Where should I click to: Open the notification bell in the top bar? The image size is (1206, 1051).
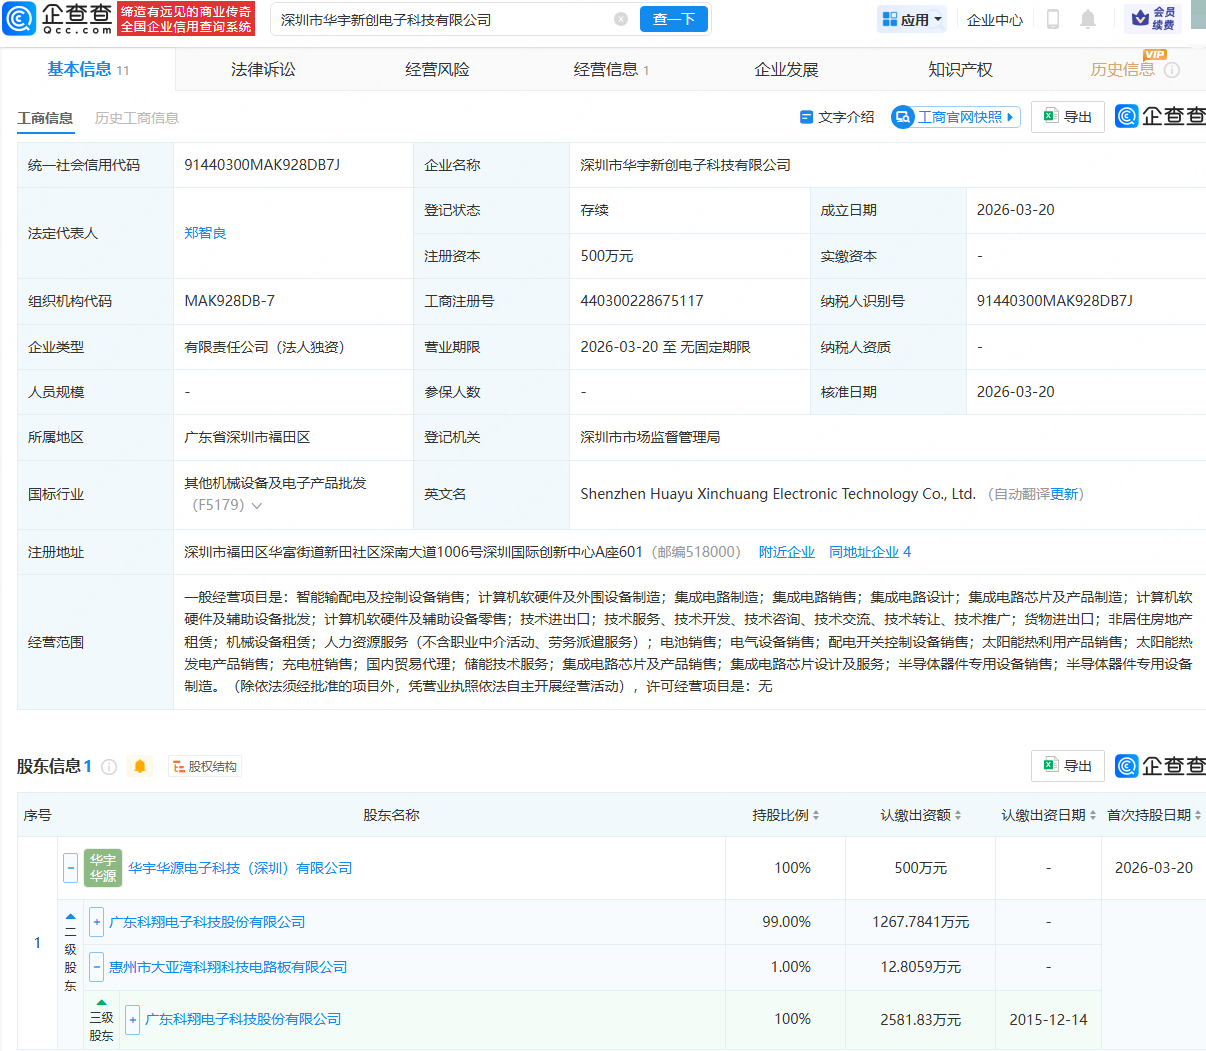(1086, 19)
